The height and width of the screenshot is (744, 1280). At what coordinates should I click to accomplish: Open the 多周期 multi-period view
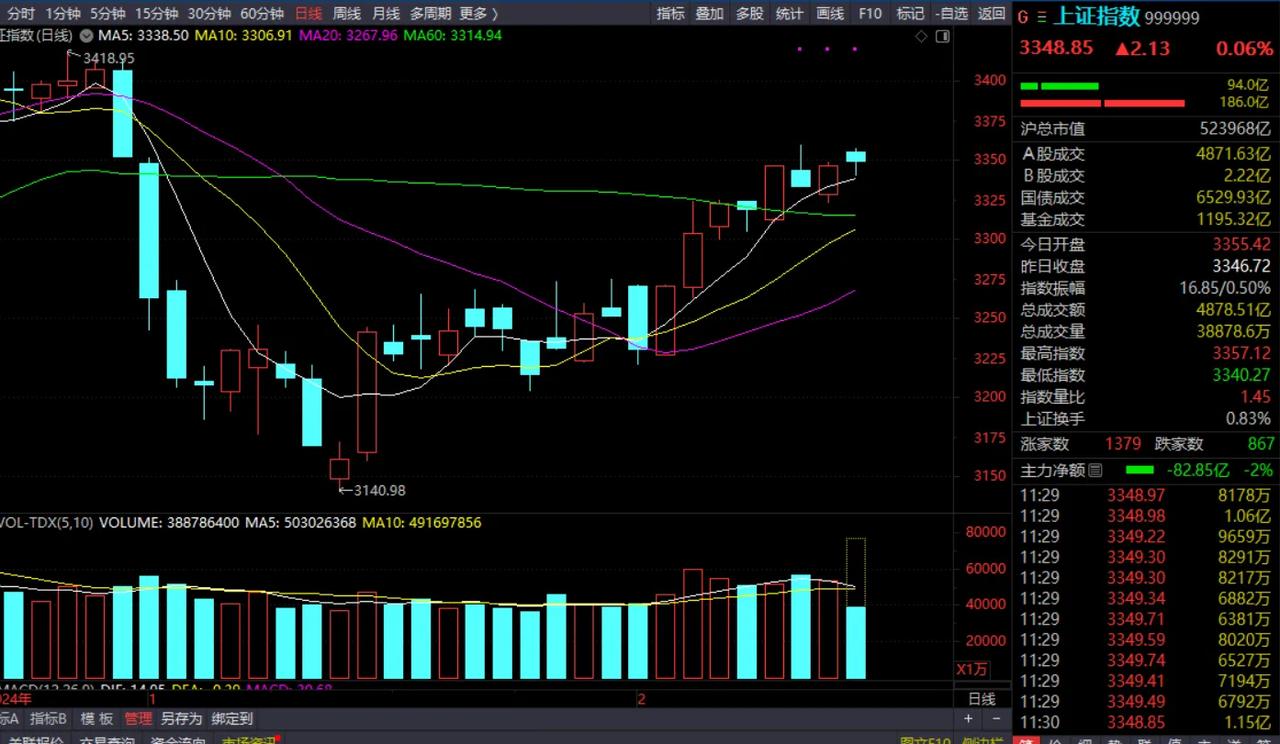[430, 13]
